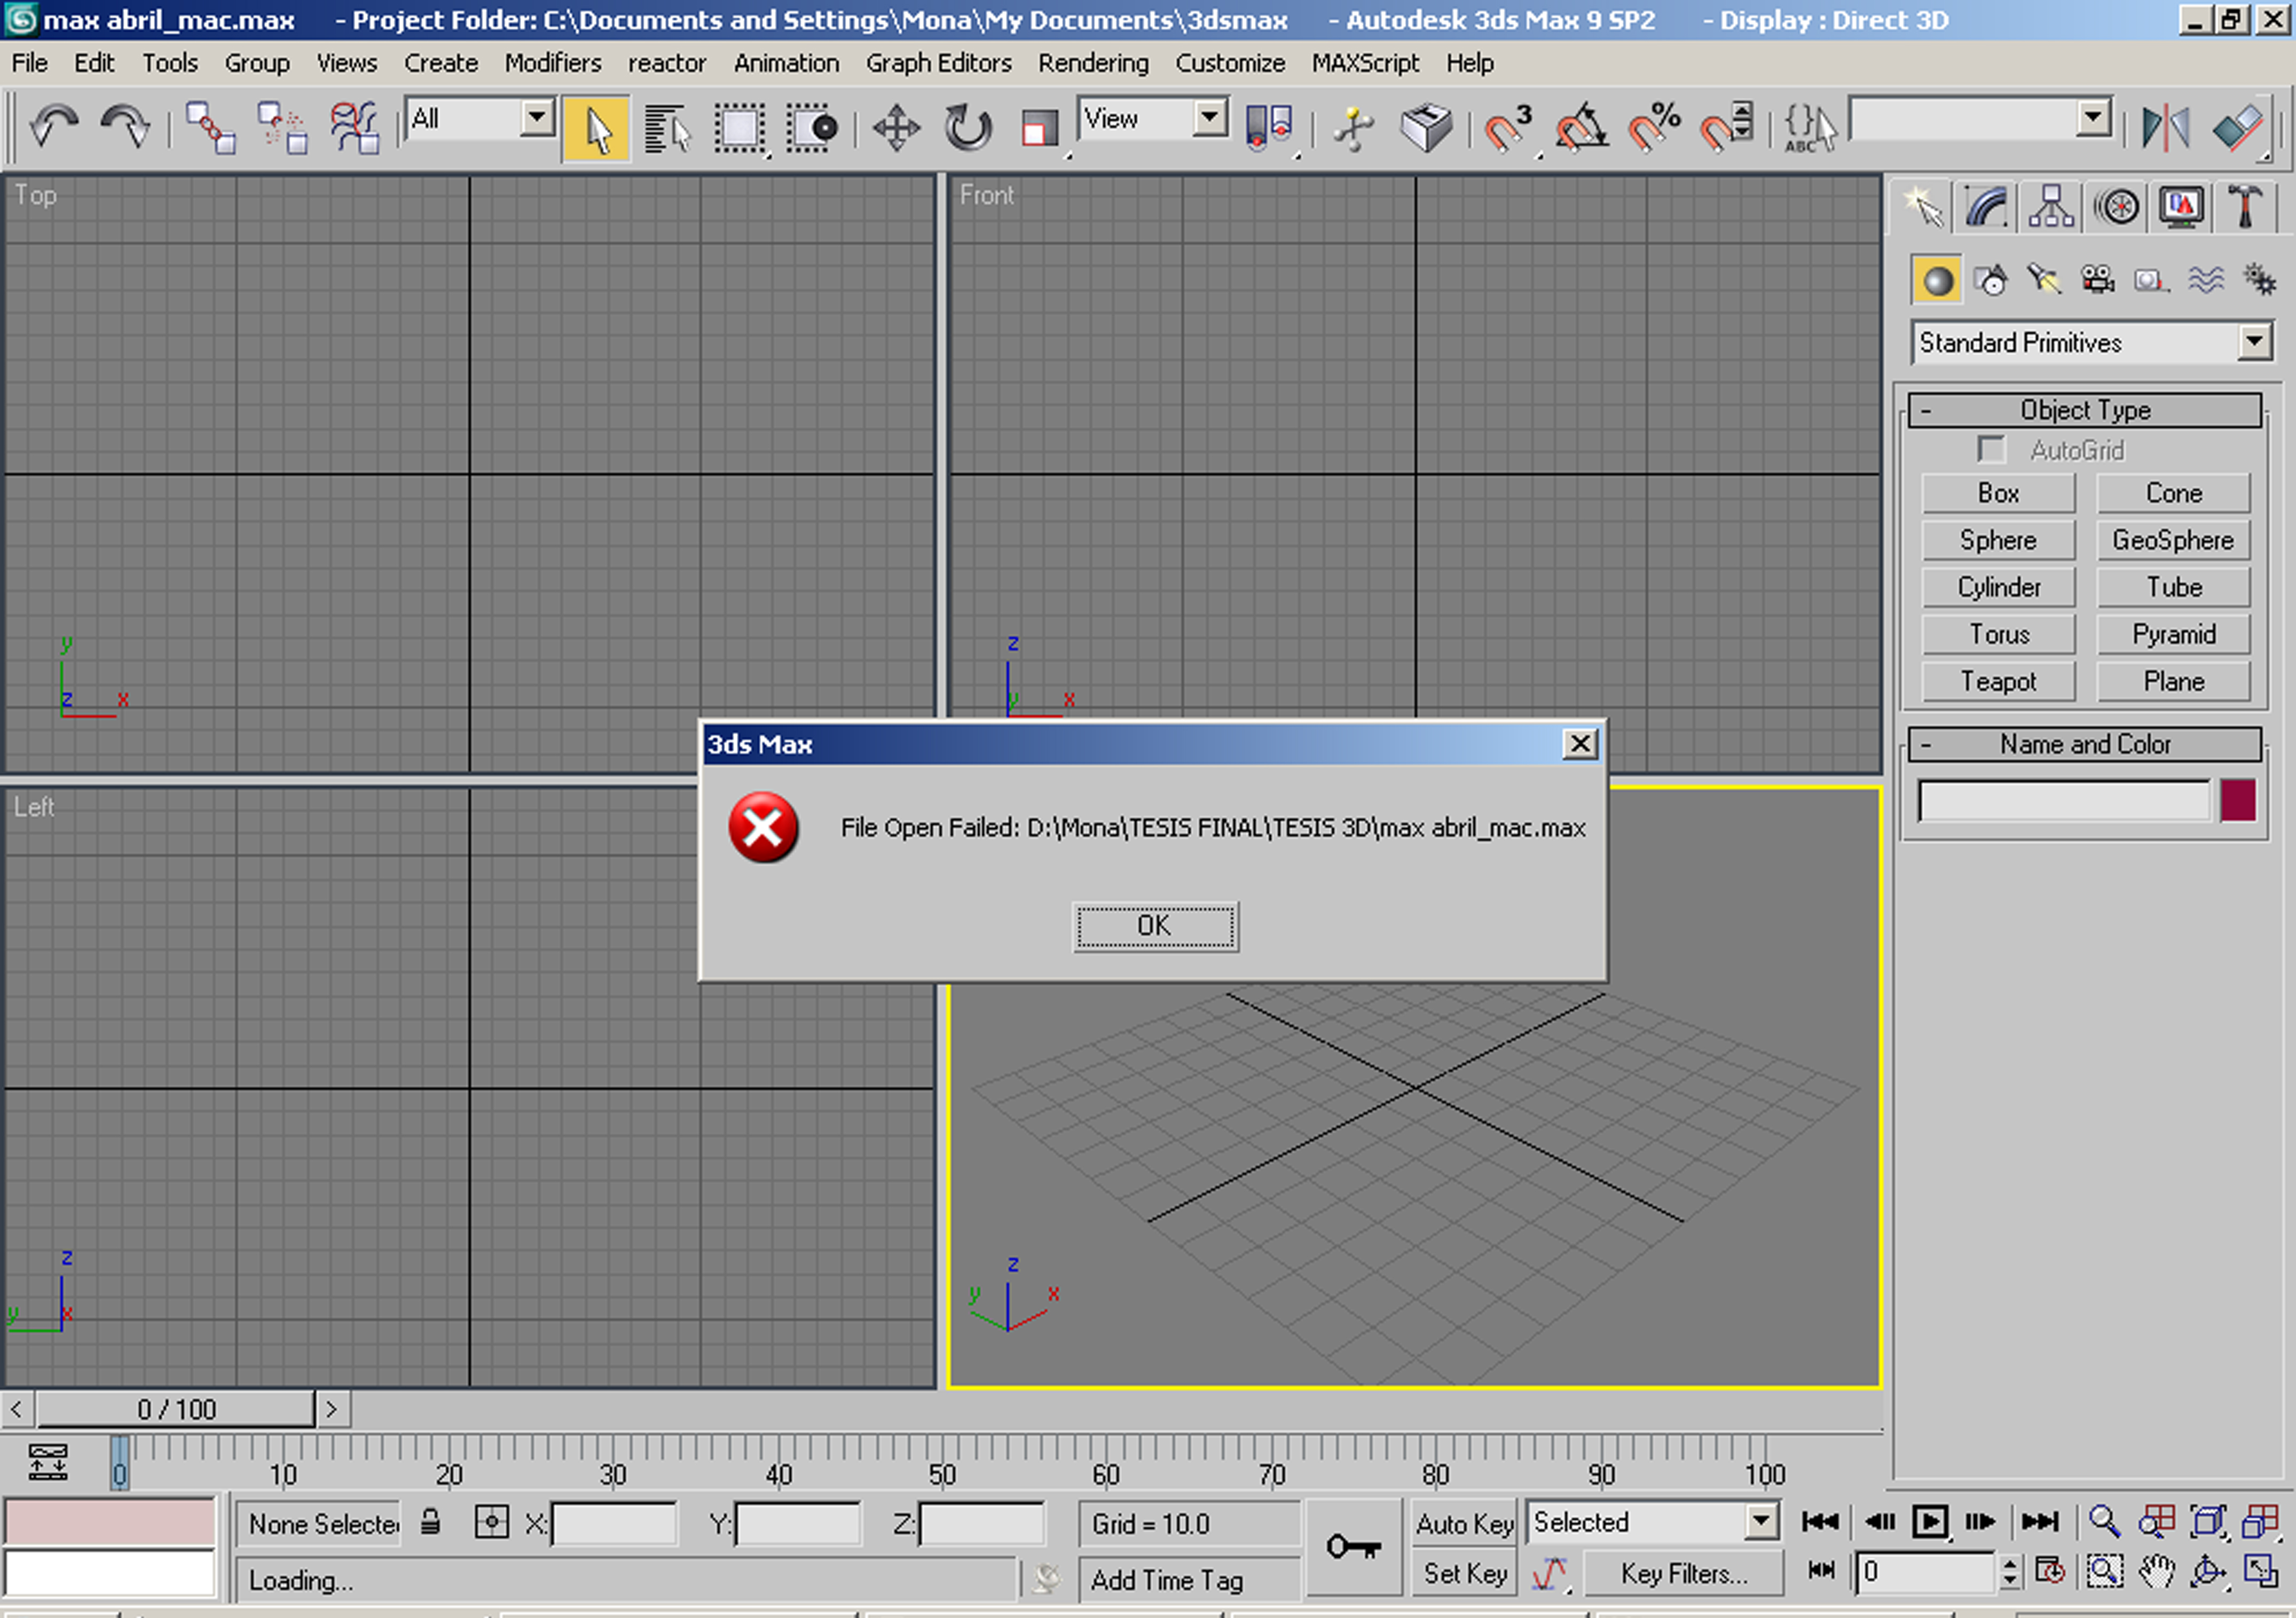Open the Modifiers menu

552,63
